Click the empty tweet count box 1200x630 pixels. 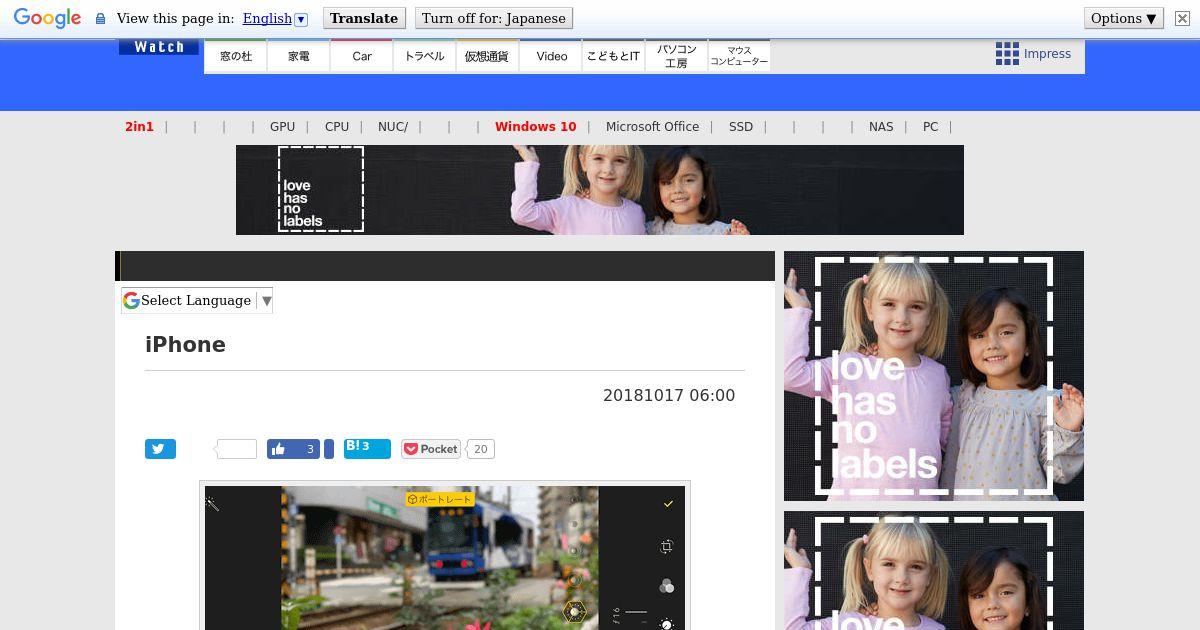click(x=236, y=449)
